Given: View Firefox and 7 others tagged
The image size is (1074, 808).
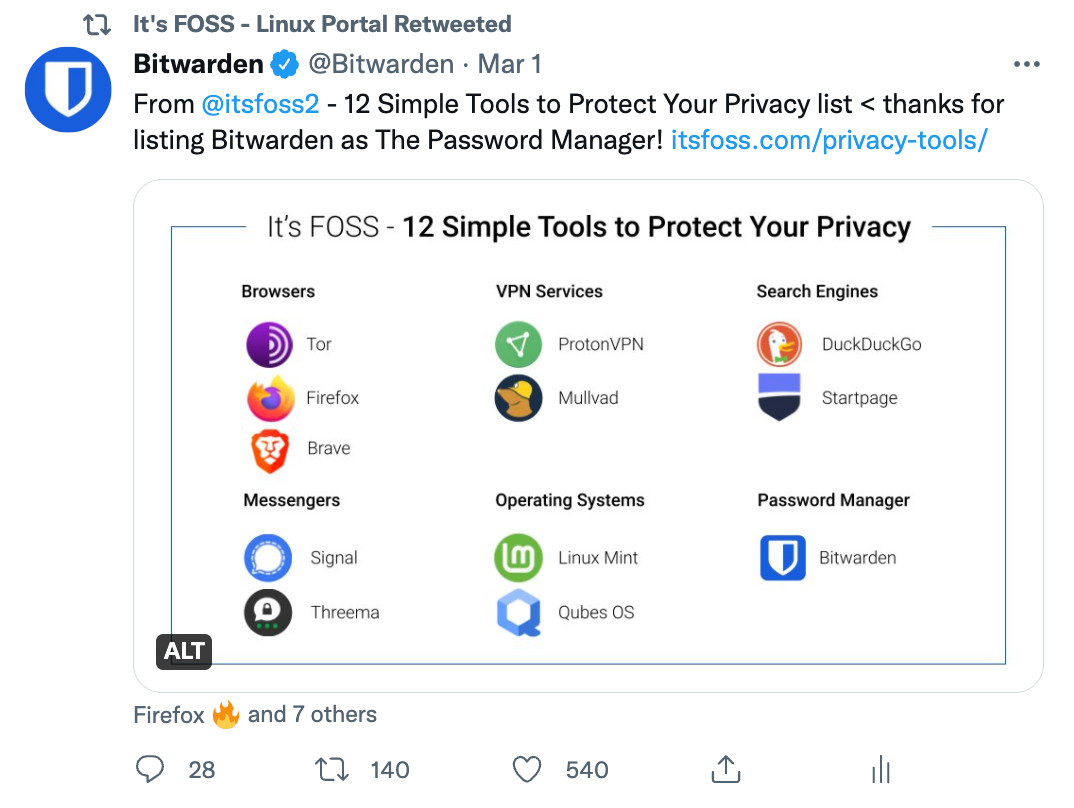Looking at the screenshot, I should pyautogui.click(x=255, y=714).
